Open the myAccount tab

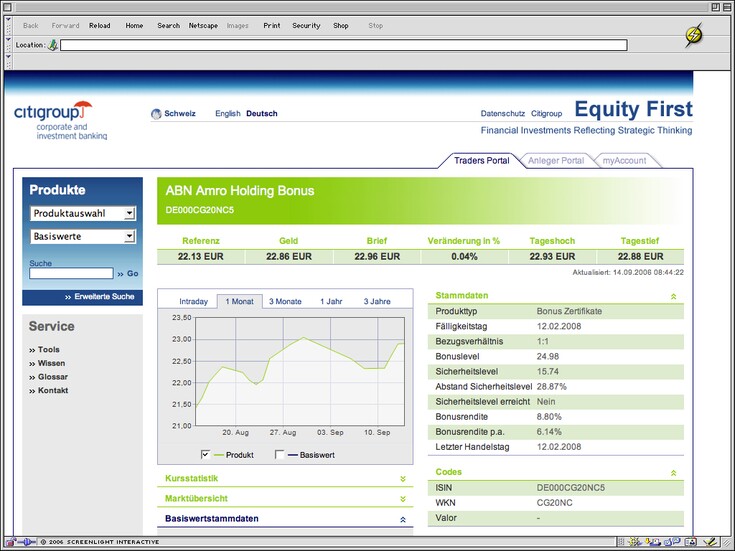[x=624, y=160]
